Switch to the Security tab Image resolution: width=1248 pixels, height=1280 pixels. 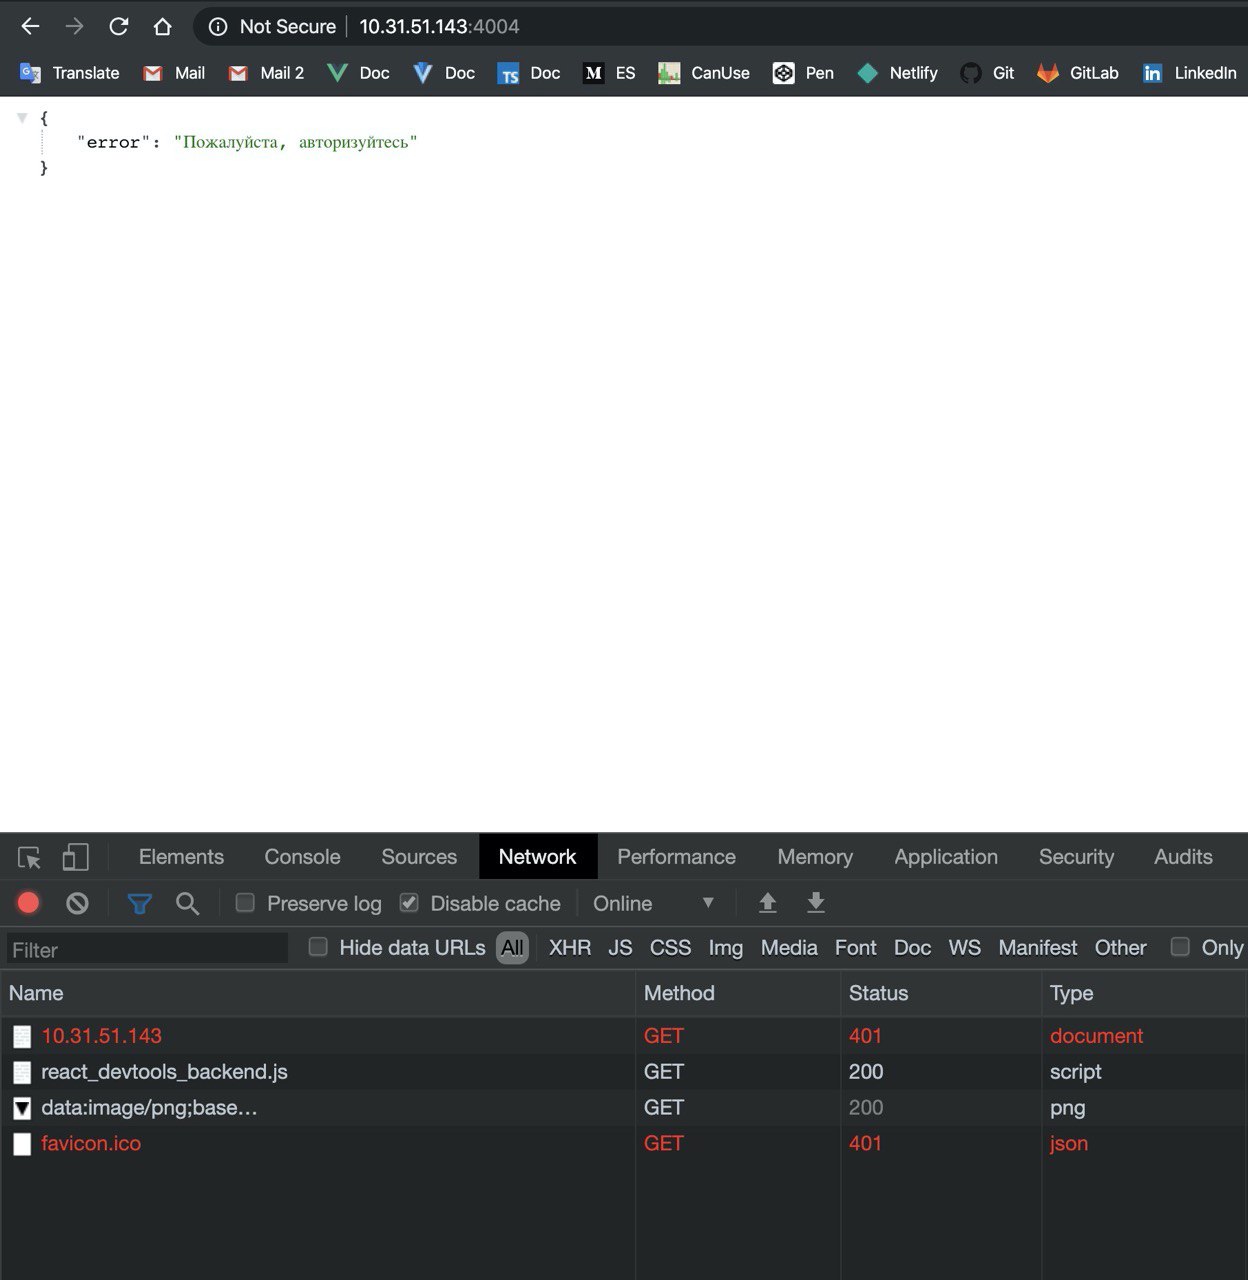(x=1076, y=857)
